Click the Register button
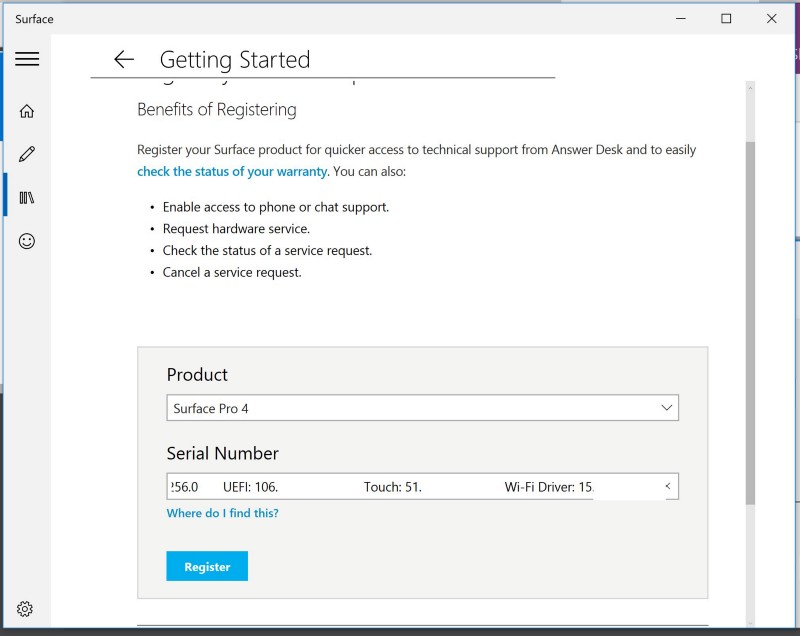Screen dimensions: 800x636 207,566
